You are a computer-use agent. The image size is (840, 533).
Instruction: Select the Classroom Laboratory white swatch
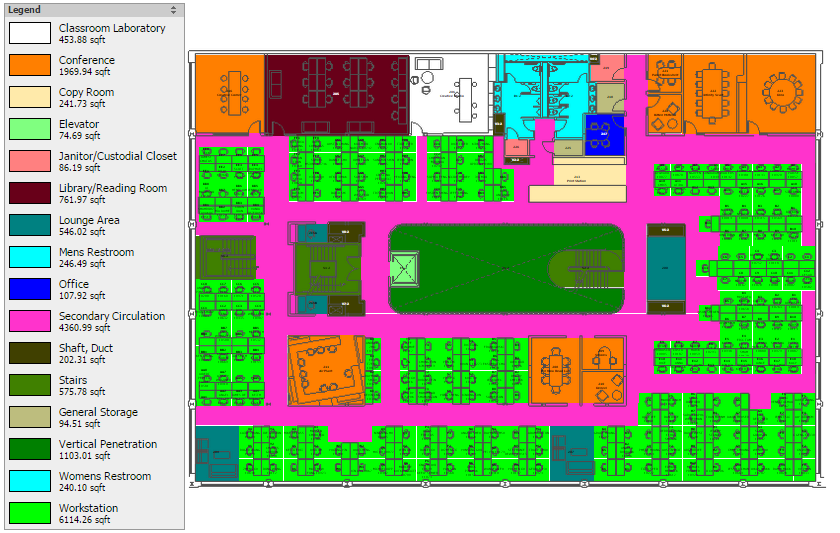(30, 33)
